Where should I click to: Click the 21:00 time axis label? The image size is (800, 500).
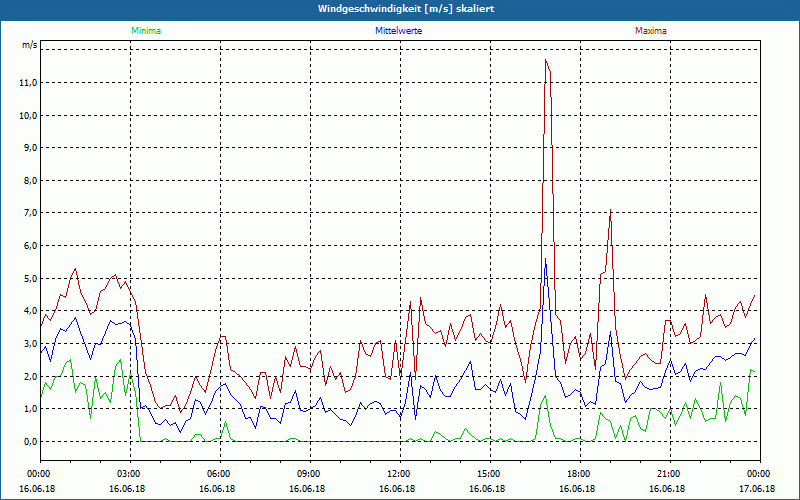pos(670,474)
